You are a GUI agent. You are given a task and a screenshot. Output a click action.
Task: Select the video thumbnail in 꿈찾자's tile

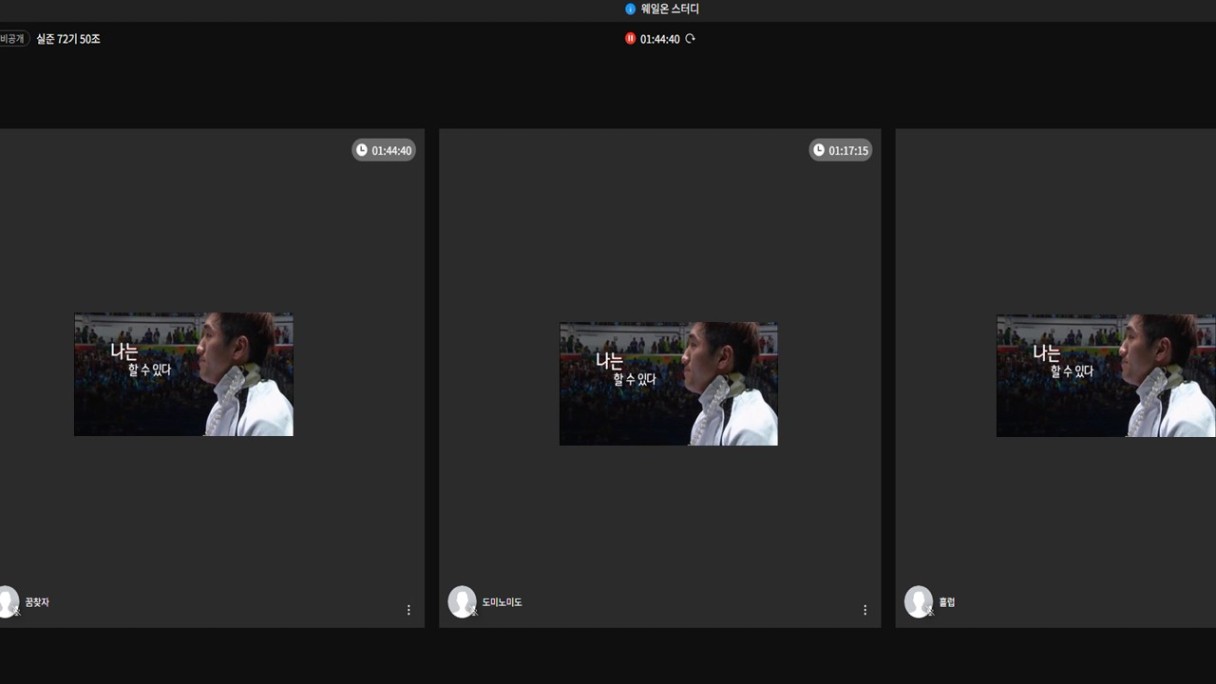[184, 374]
